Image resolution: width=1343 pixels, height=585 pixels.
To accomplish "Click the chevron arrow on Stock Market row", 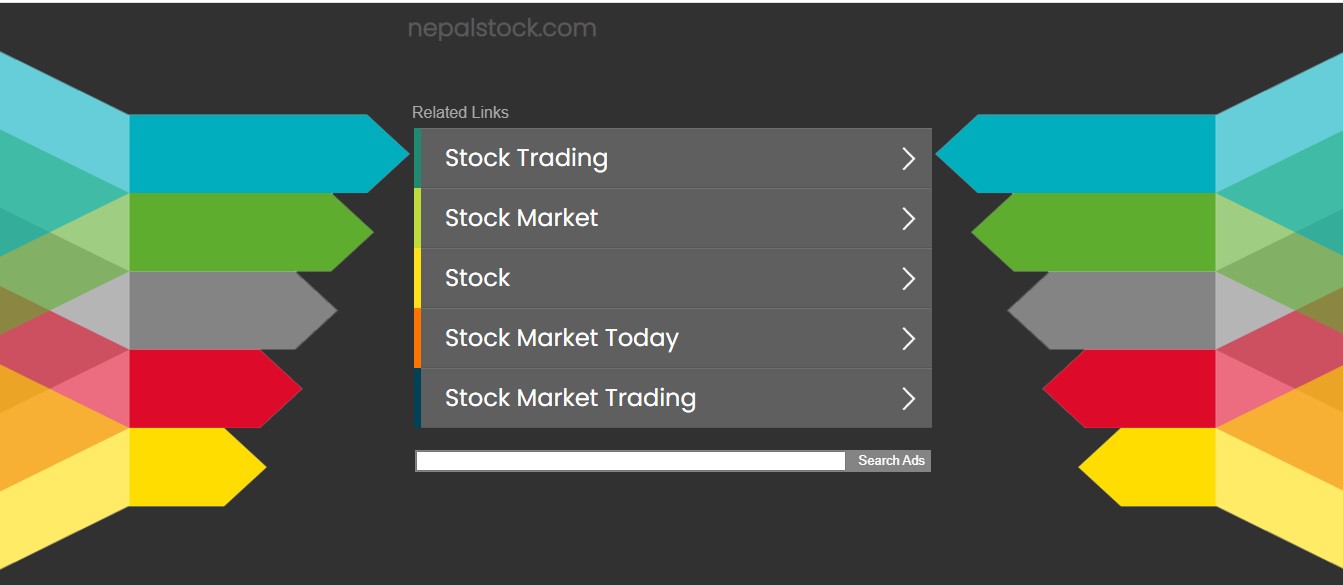I will coord(908,219).
